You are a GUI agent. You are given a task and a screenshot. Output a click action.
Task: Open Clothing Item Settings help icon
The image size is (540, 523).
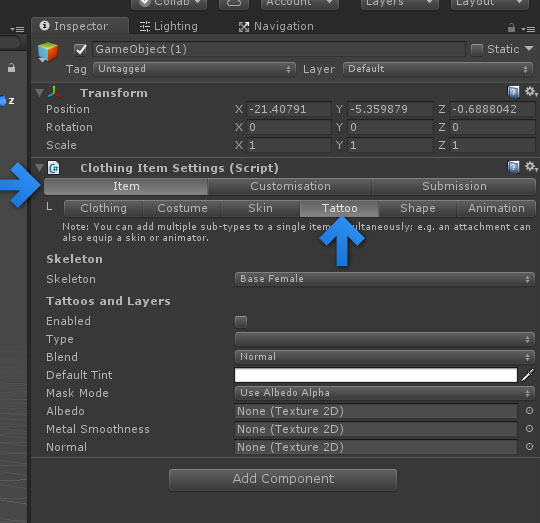pos(513,167)
